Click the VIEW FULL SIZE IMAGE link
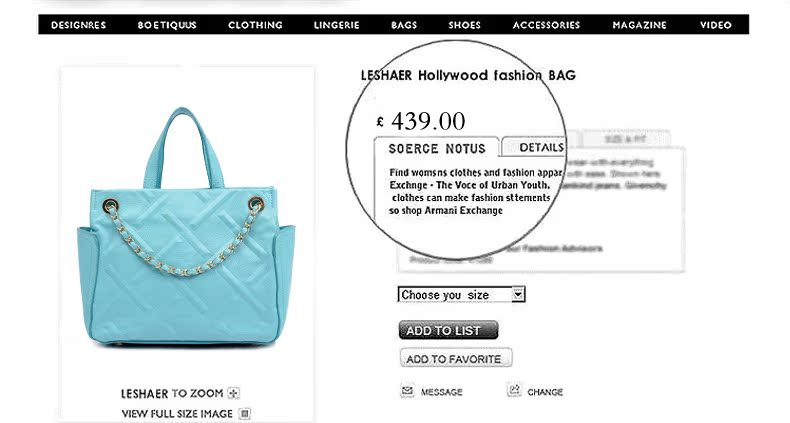 pyautogui.click(x=177, y=414)
